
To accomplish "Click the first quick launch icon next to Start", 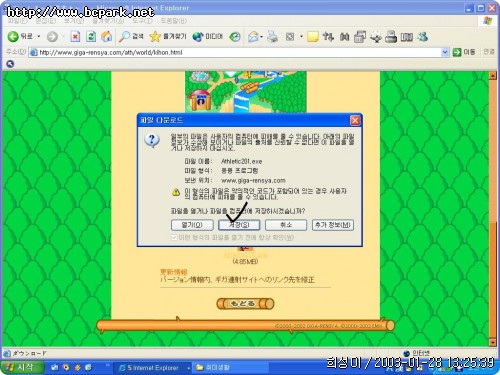I will tap(55, 368).
